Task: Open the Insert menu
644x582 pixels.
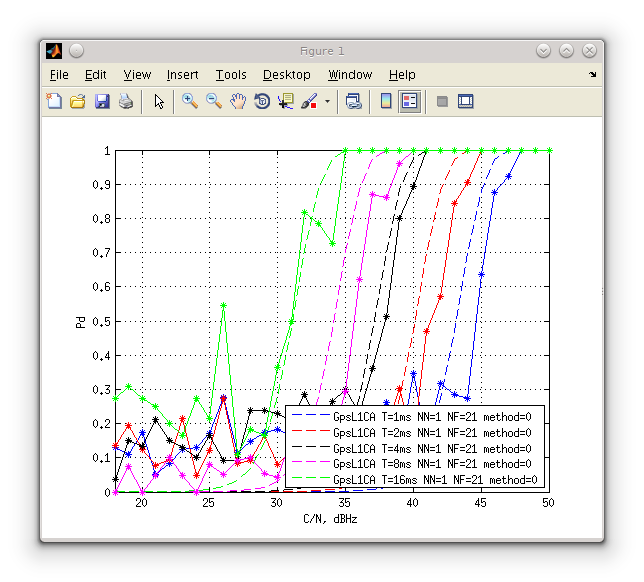Action: click(182, 75)
